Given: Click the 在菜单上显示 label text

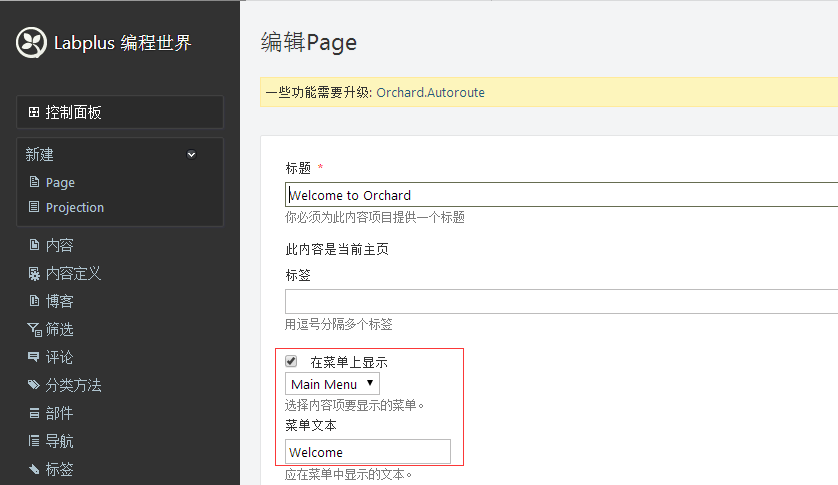Looking at the screenshot, I should tap(349, 362).
